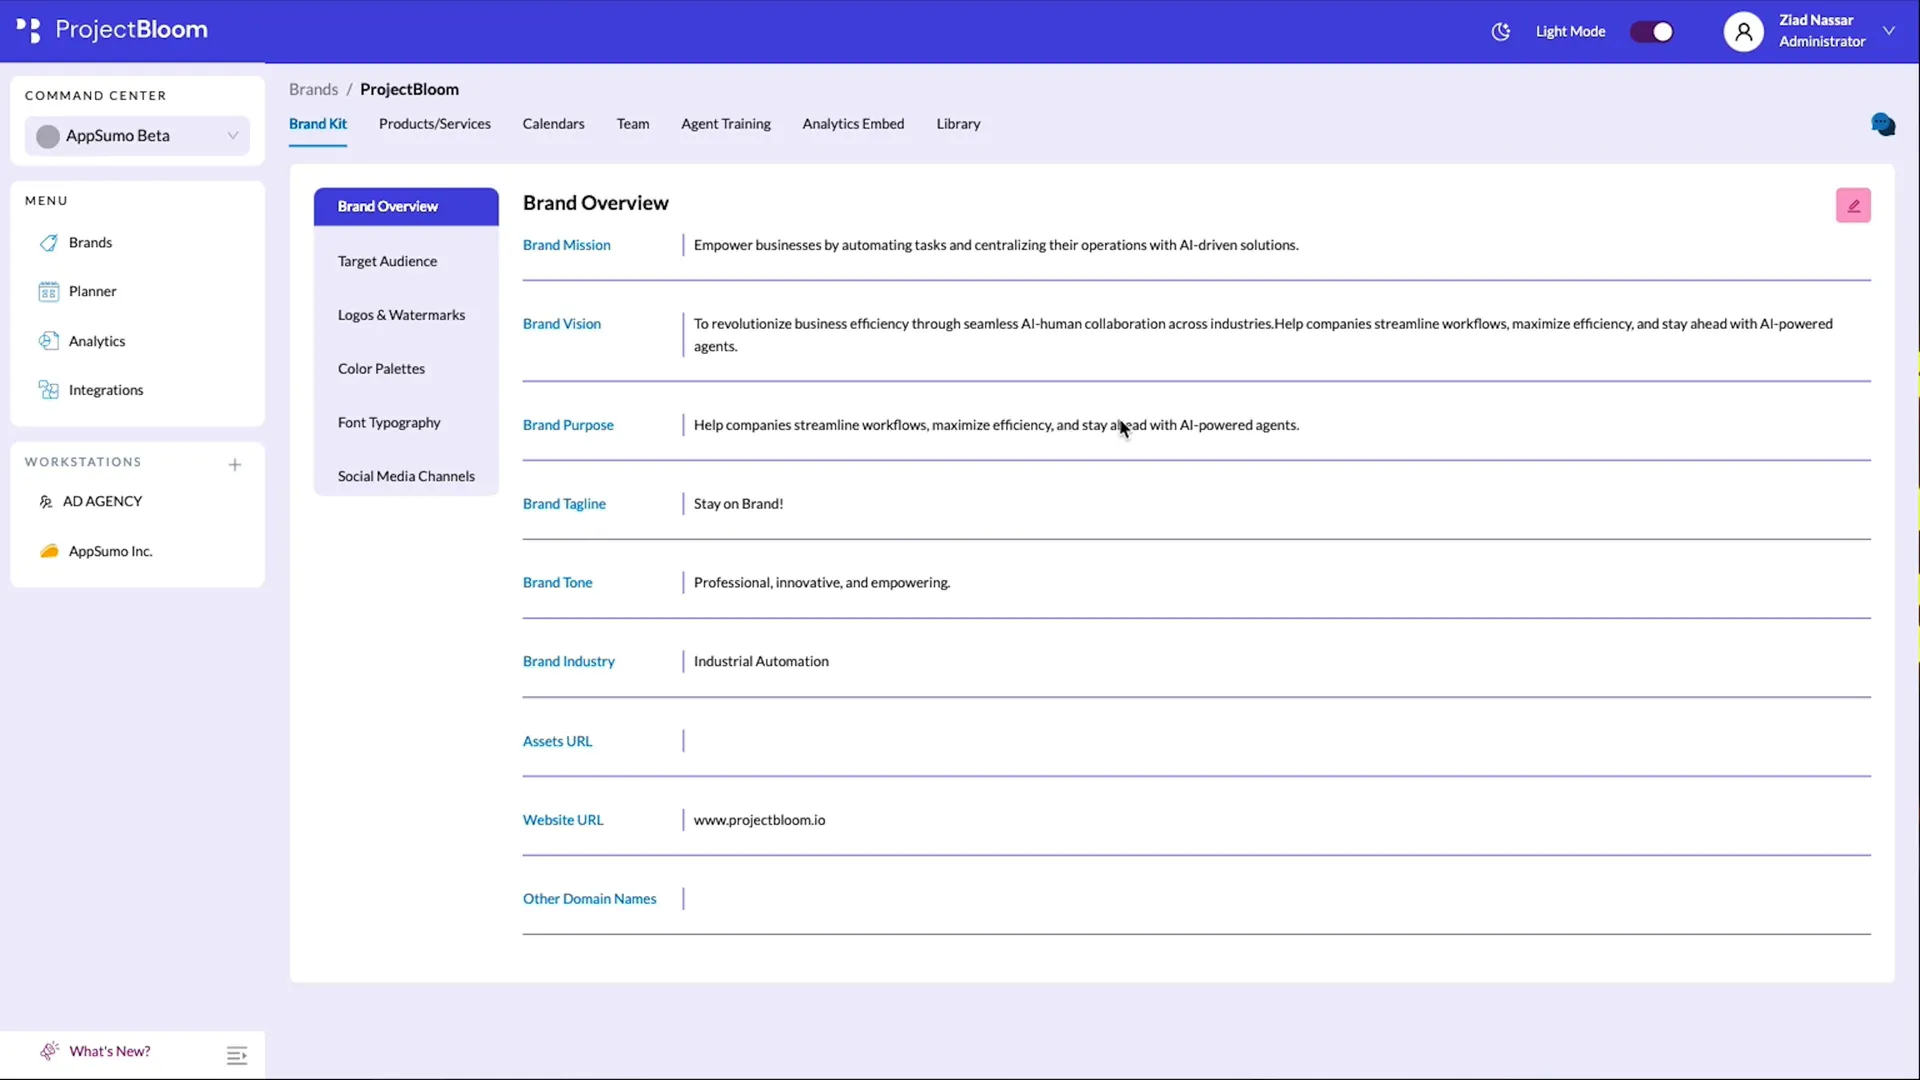The height and width of the screenshot is (1080, 1920).
Task: Click the Other Domain Names label
Action: (x=590, y=899)
